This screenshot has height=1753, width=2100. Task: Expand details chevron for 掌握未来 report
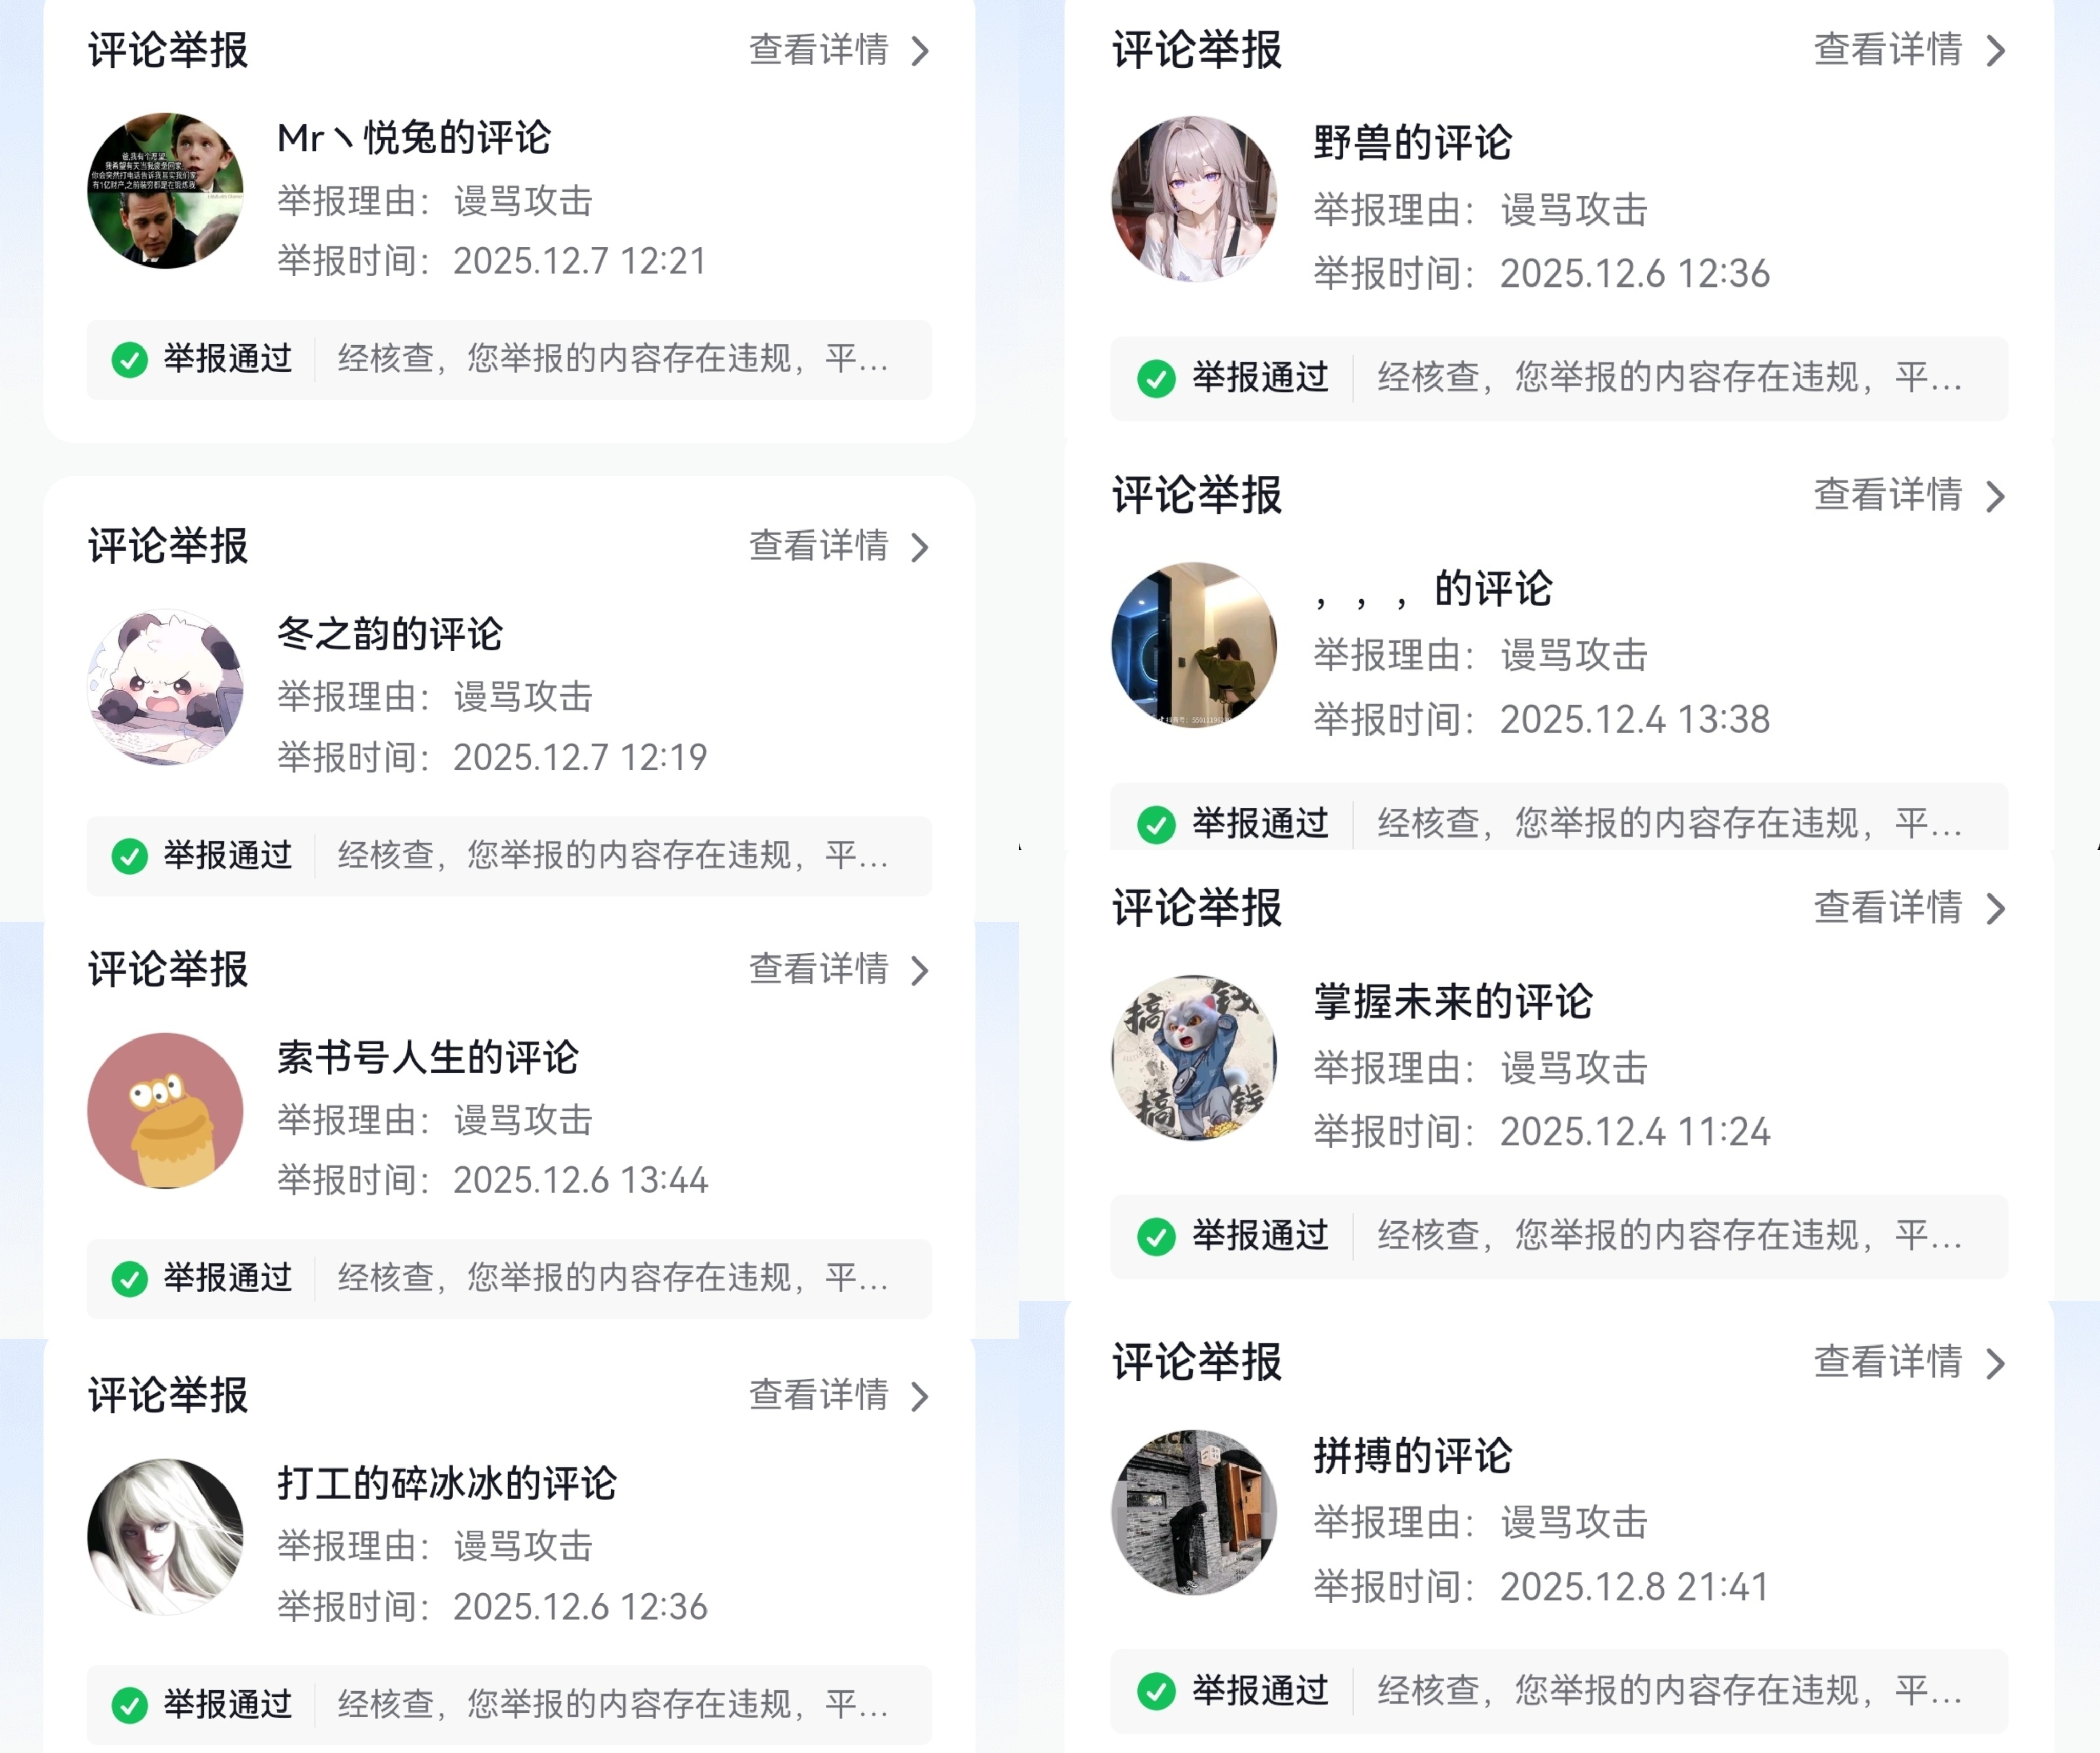click(x=1995, y=908)
